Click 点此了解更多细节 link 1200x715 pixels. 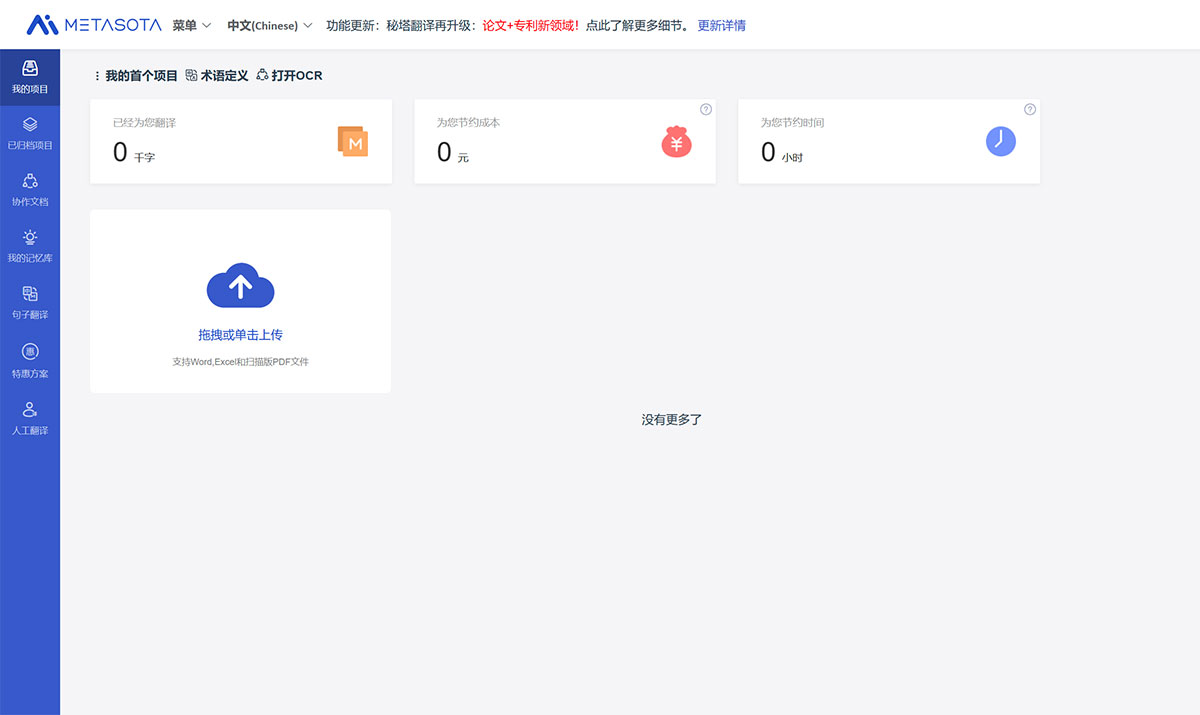coord(637,24)
